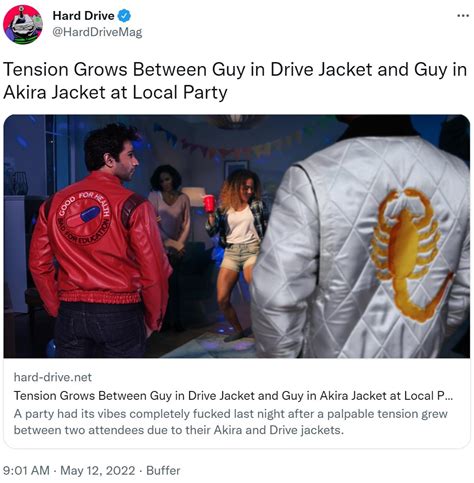474x483 pixels.
Task: Click the tweet headline text
Action: pyautogui.click(x=235, y=81)
